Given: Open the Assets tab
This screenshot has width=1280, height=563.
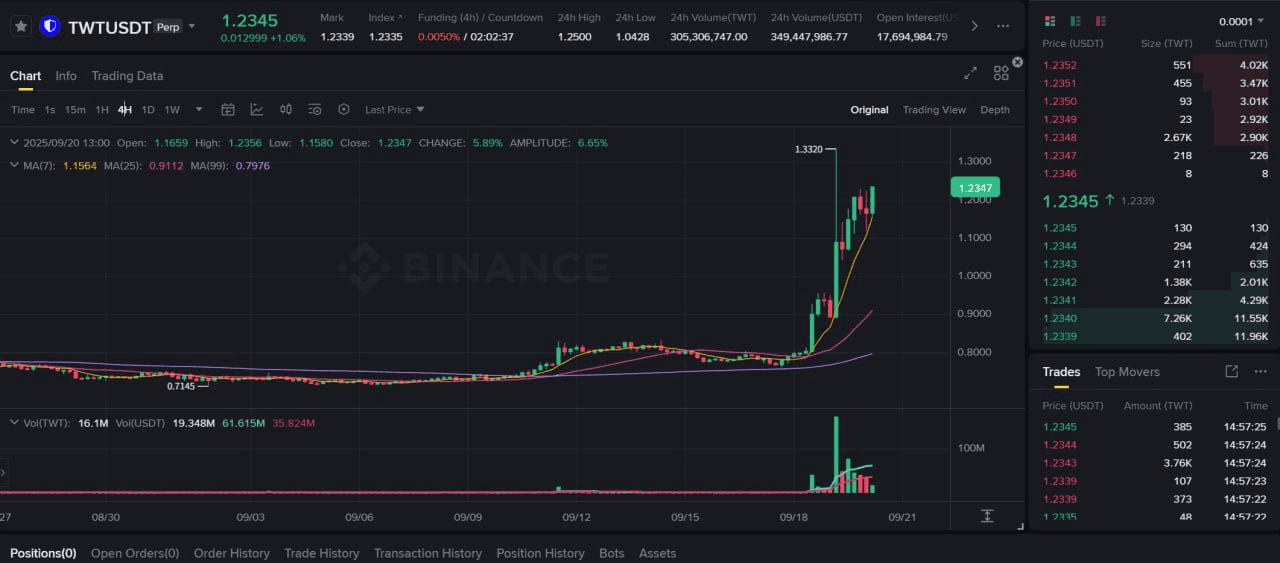Looking at the screenshot, I should 657,553.
